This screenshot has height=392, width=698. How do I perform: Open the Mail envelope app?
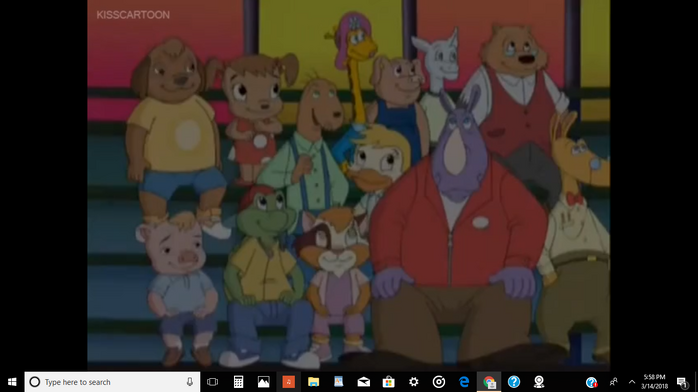(364, 382)
